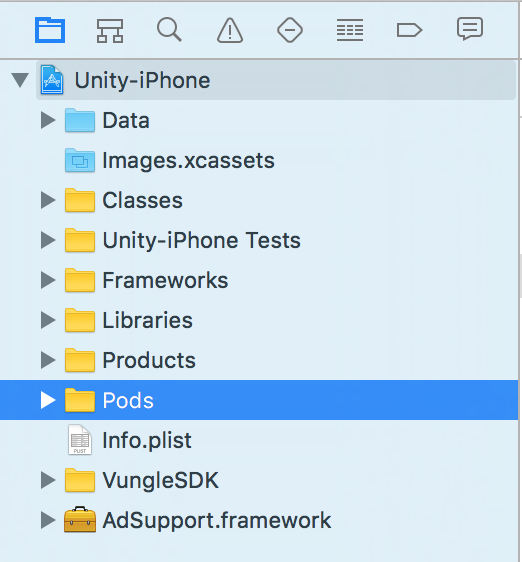Collapse the Unity-iPhone project tree
This screenshot has width=522, height=562.
click(x=20, y=80)
